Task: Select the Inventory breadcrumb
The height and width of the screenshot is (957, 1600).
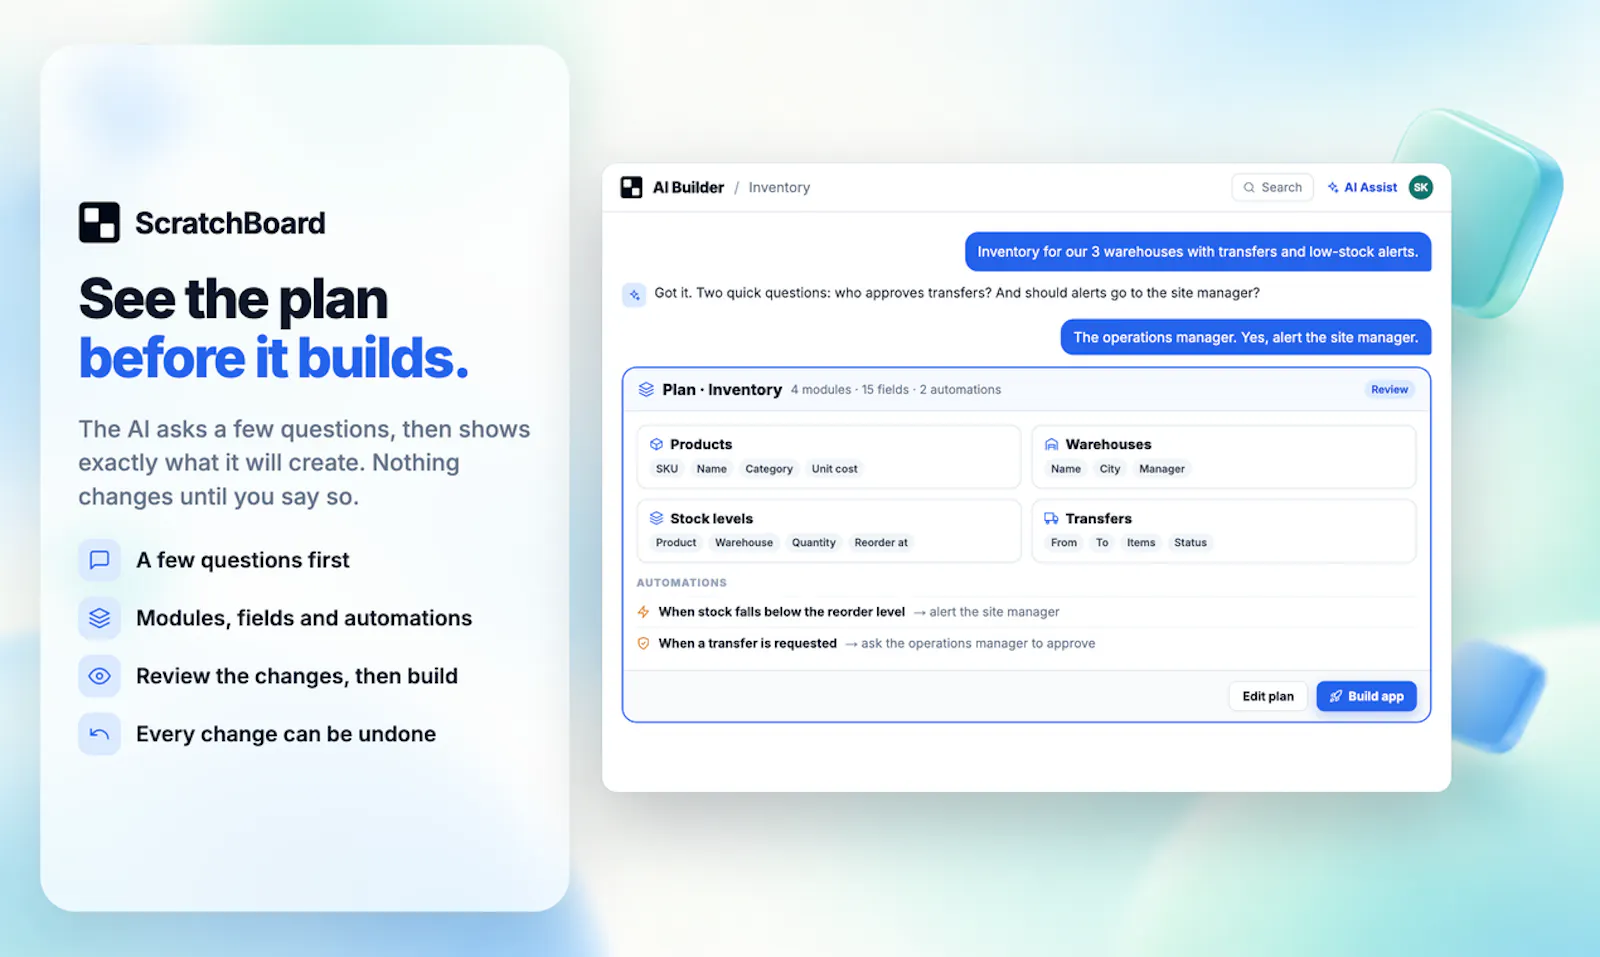Action: (779, 187)
